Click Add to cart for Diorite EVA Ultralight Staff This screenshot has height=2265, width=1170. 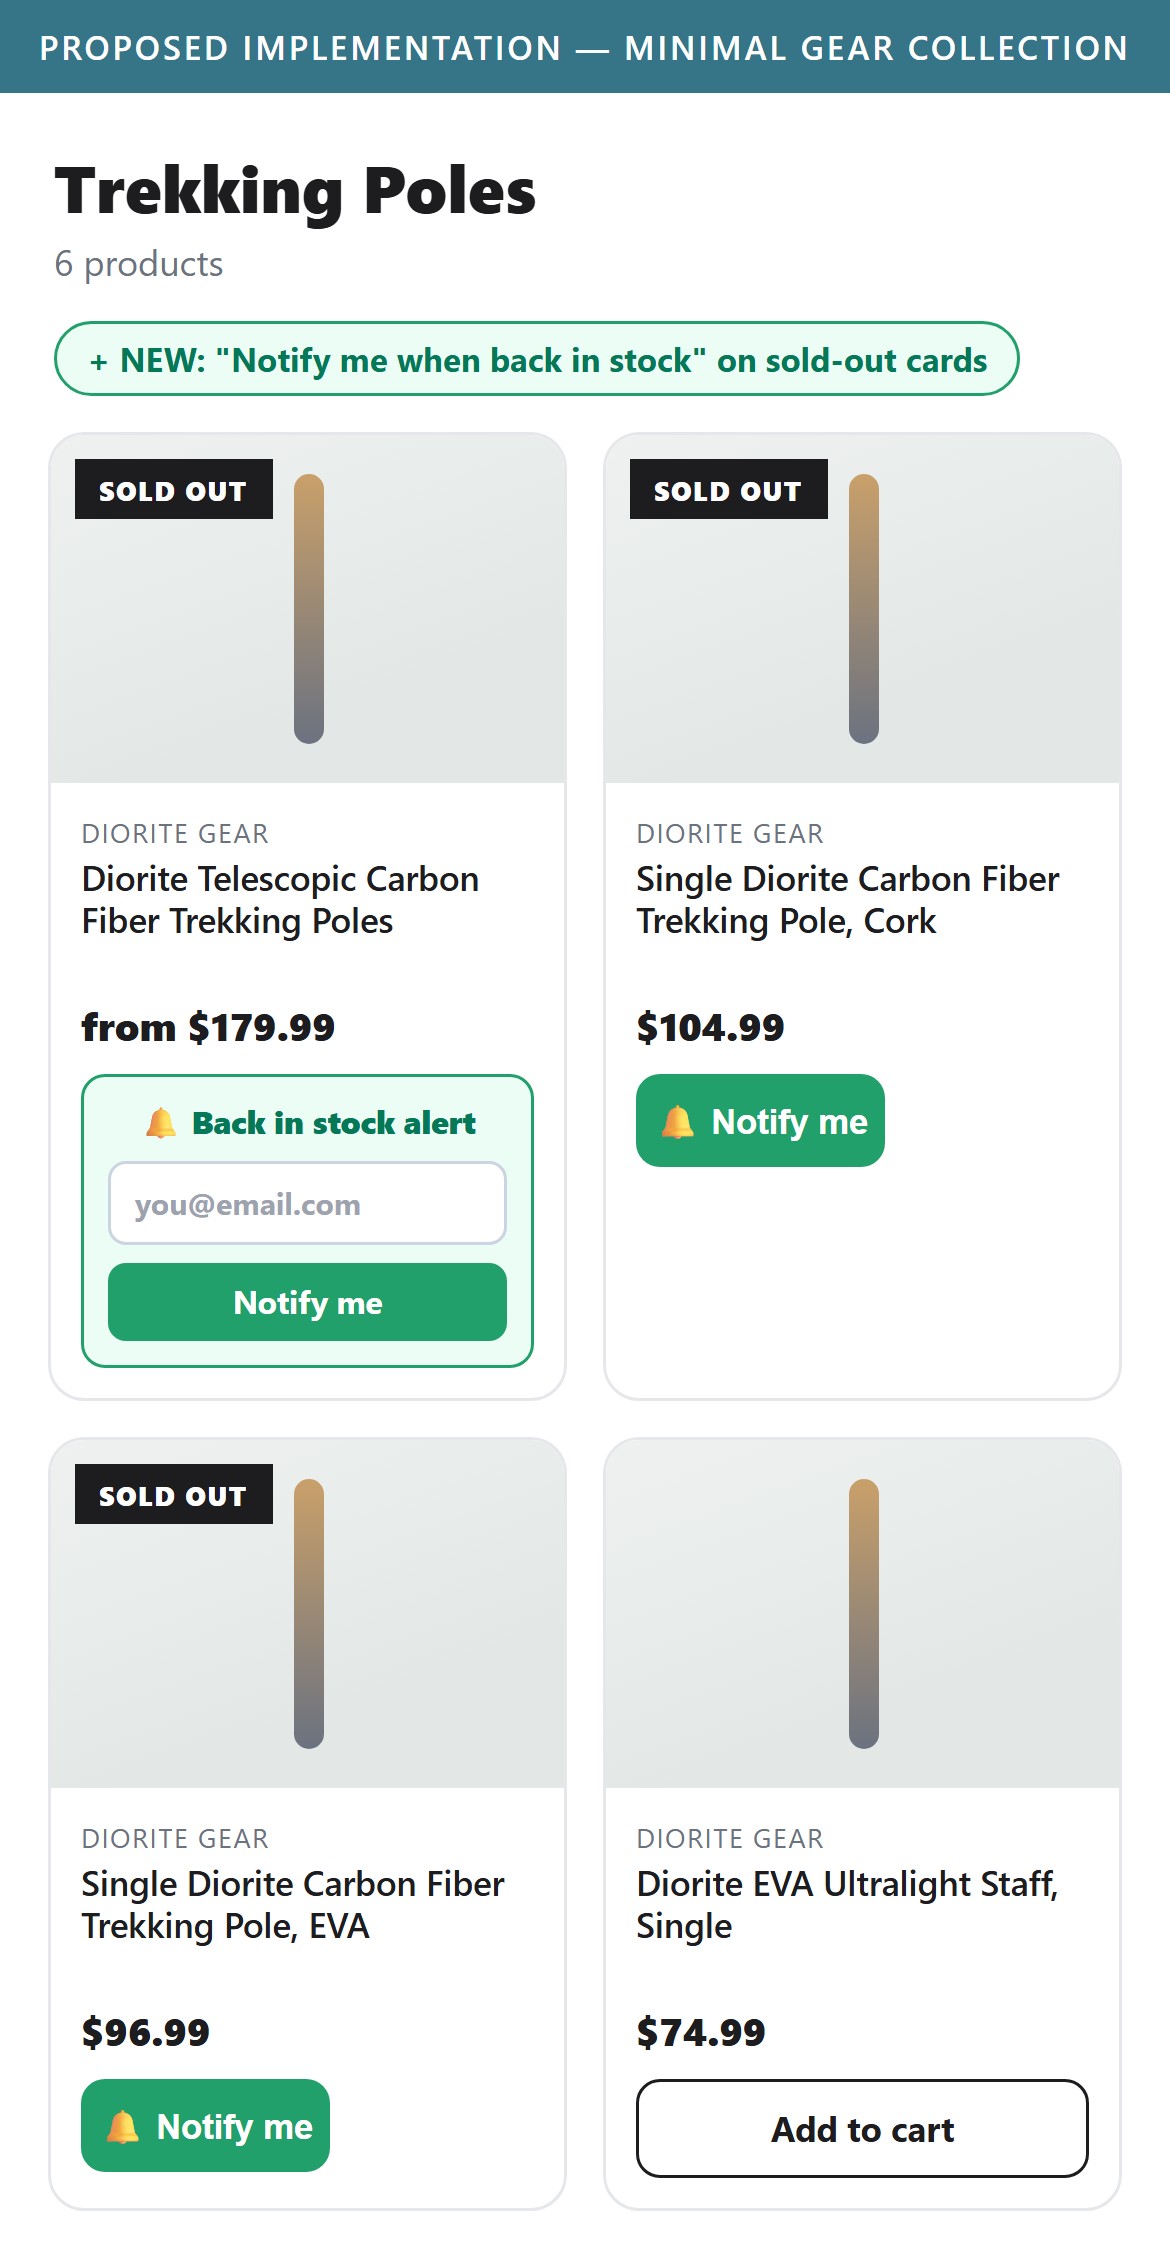pos(862,2128)
